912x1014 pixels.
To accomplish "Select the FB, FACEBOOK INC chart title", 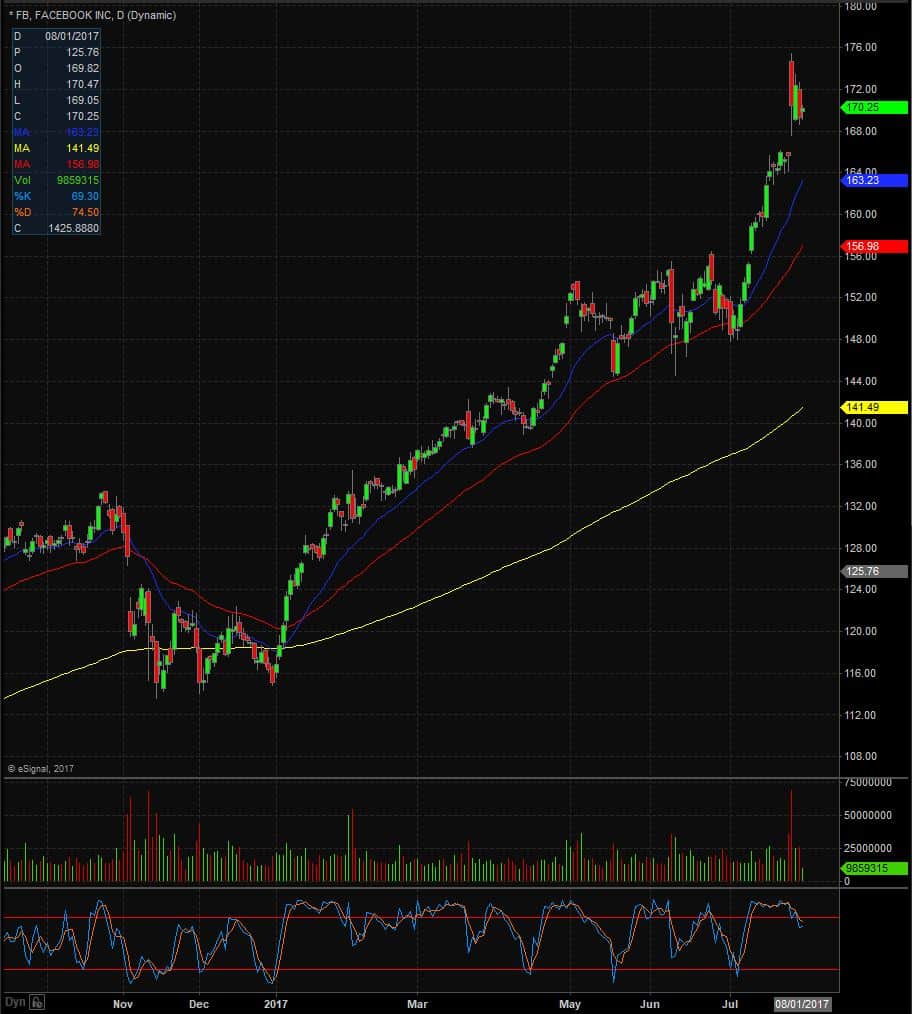I will (x=92, y=15).
